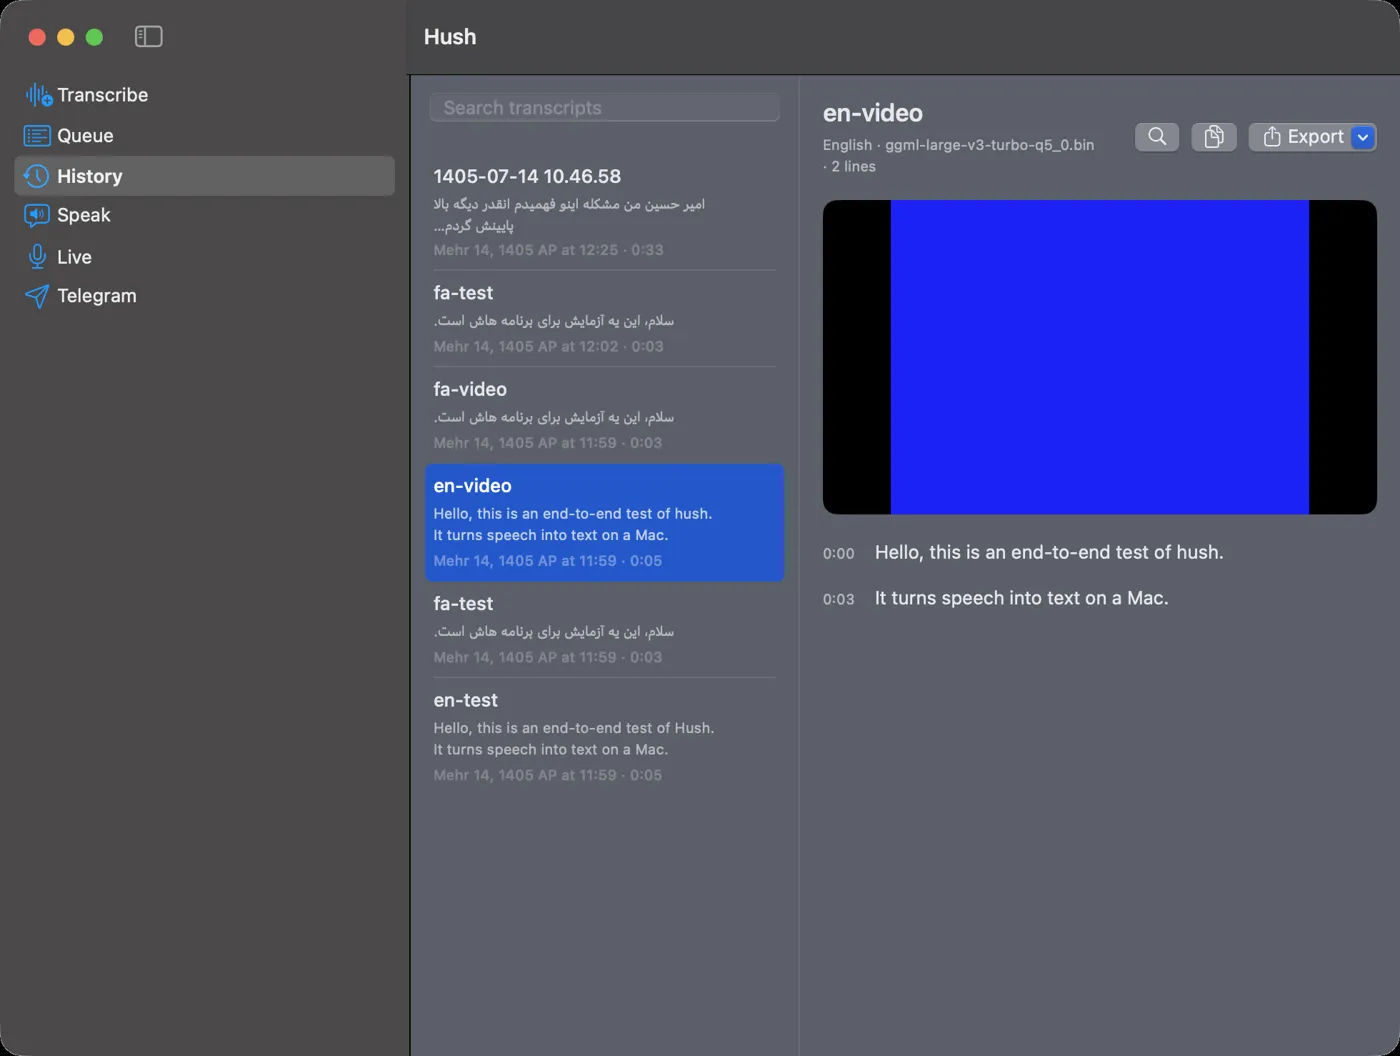This screenshot has width=1400, height=1056.
Task: Select the Live microphone icon
Action: pyautogui.click(x=37, y=257)
